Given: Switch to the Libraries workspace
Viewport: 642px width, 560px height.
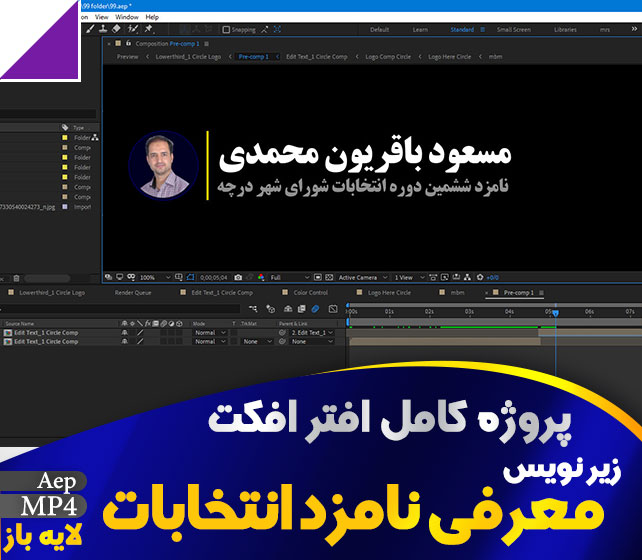Looking at the screenshot, I should [x=565, y=29].
